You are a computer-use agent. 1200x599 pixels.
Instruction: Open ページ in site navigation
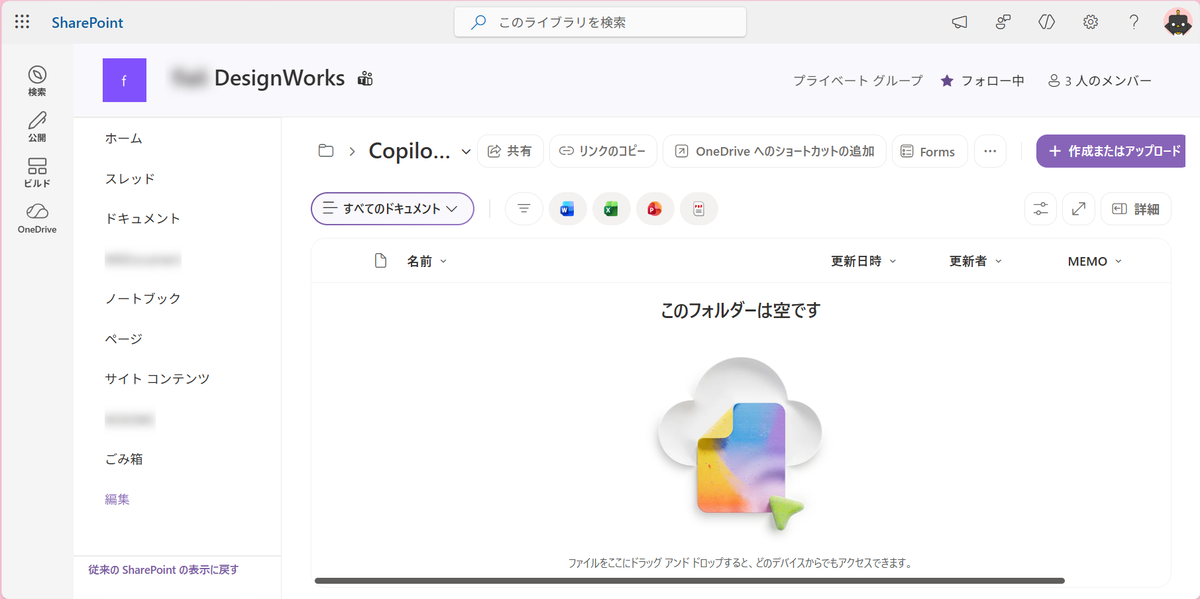click(124, 338)
